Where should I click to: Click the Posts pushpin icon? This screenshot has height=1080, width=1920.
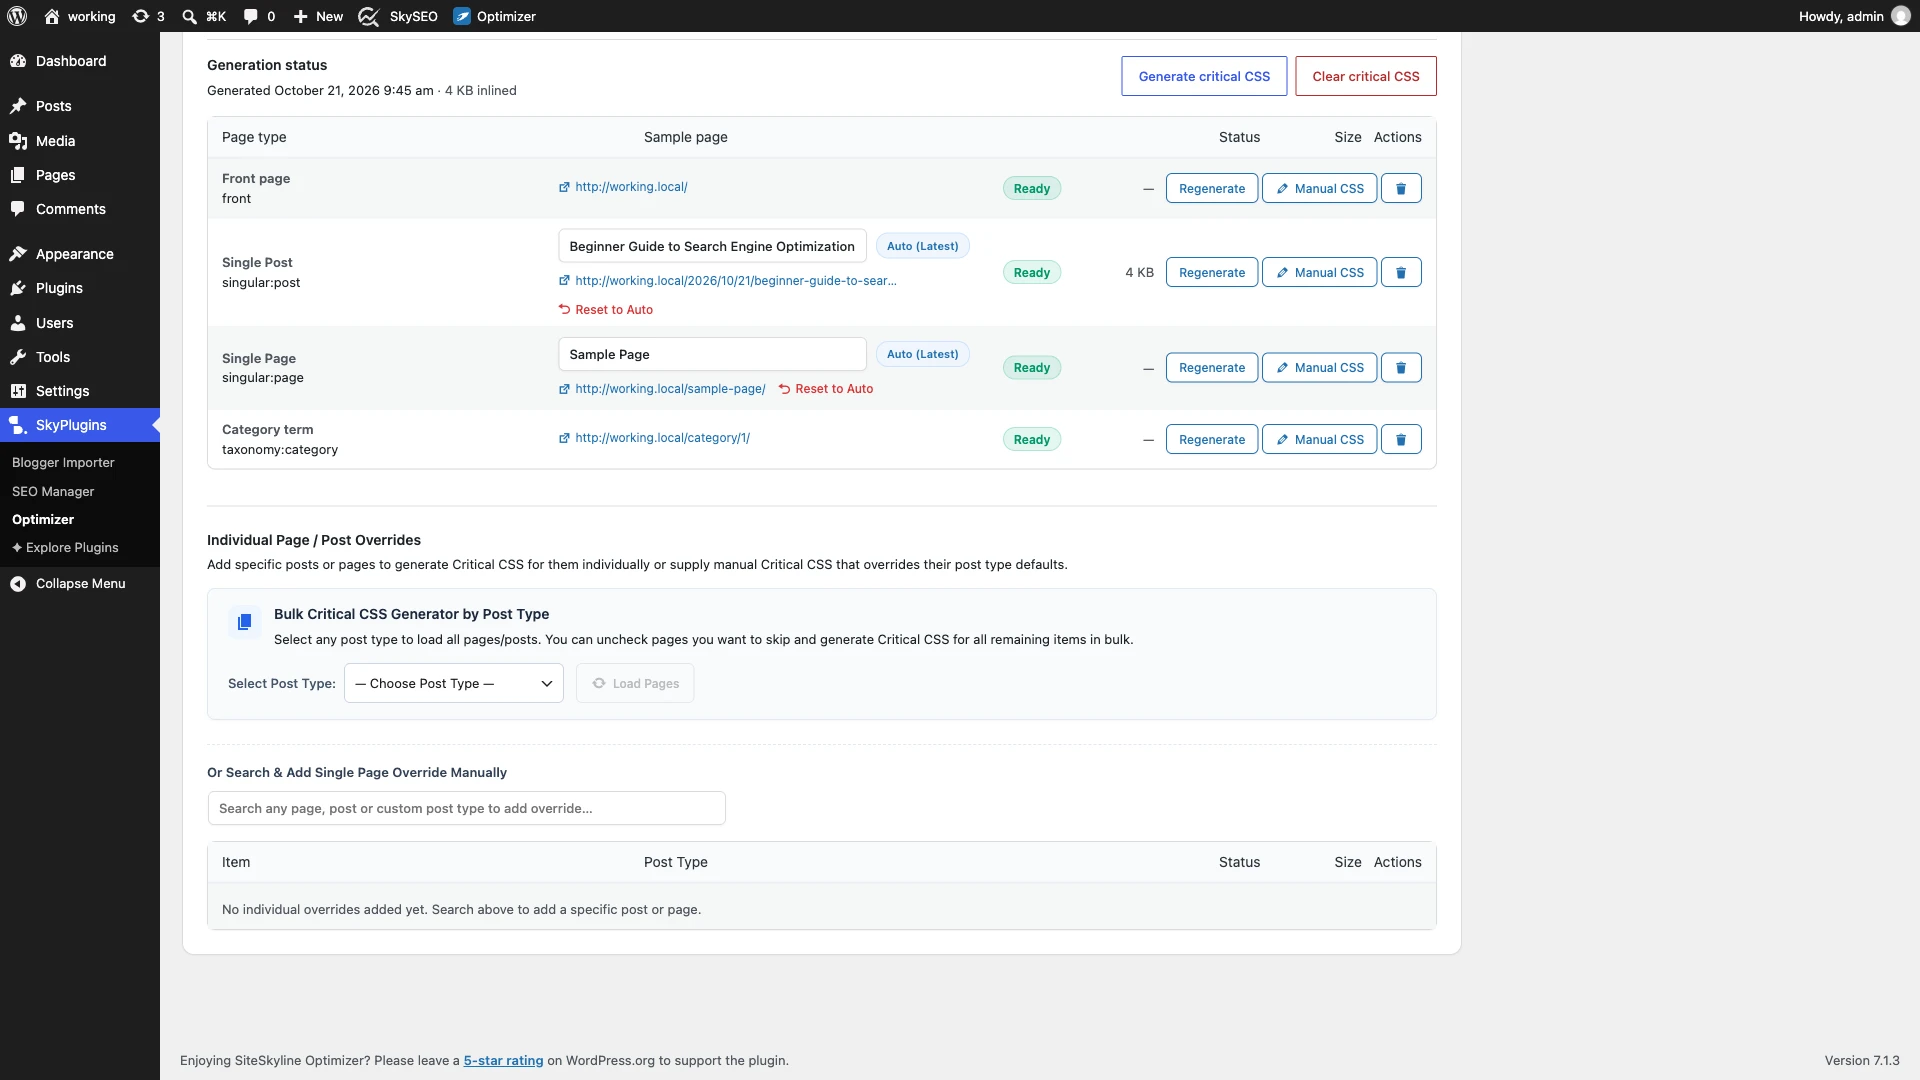[x=18, y=106]
